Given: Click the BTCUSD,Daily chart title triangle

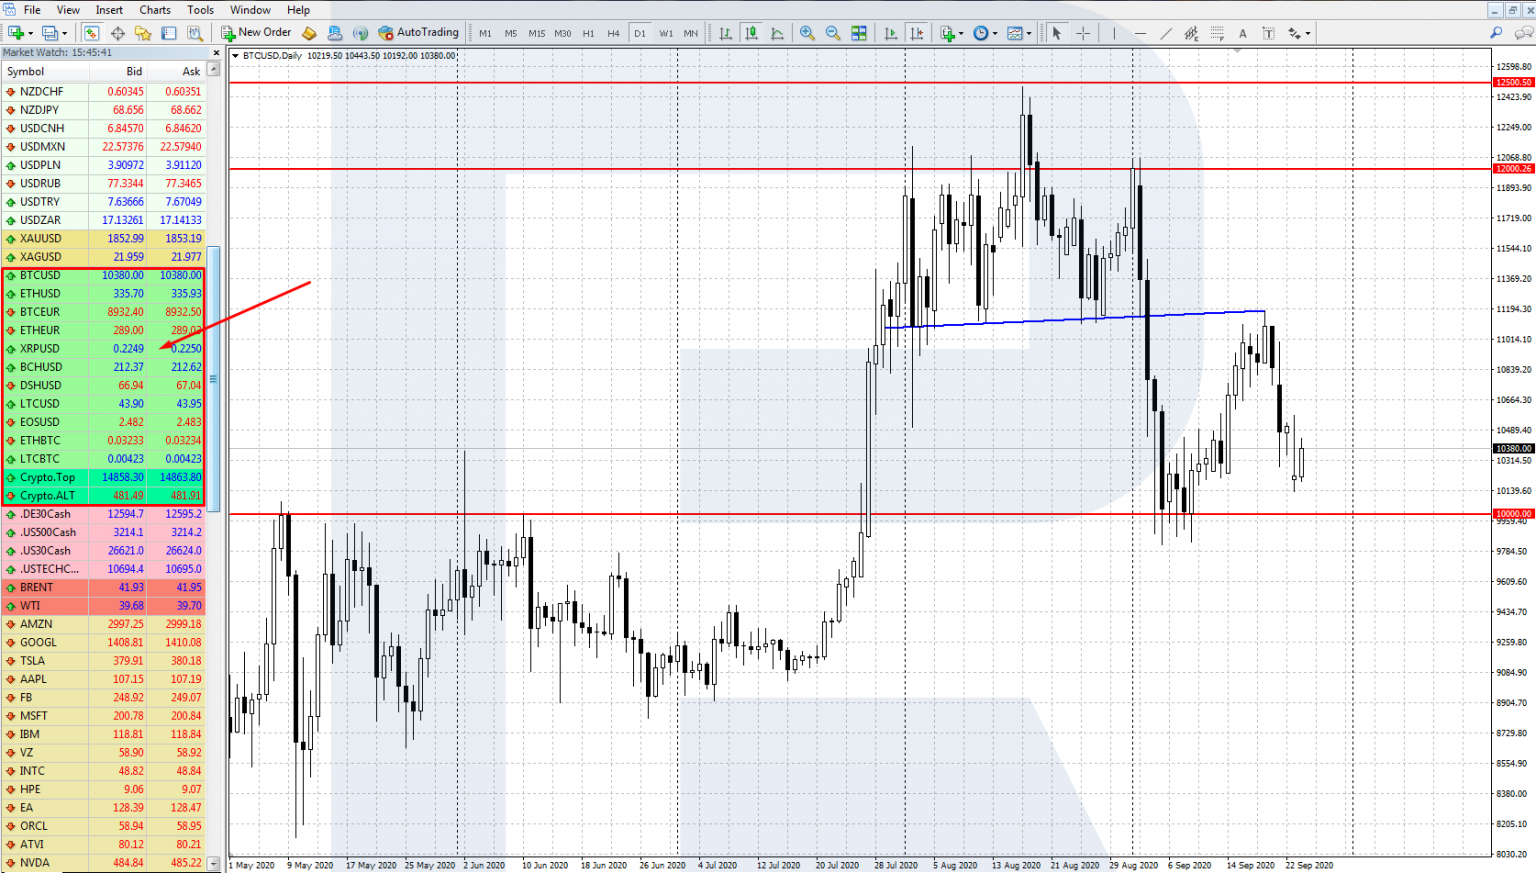Looking at the screenshot, I should [x=236, y=56].
